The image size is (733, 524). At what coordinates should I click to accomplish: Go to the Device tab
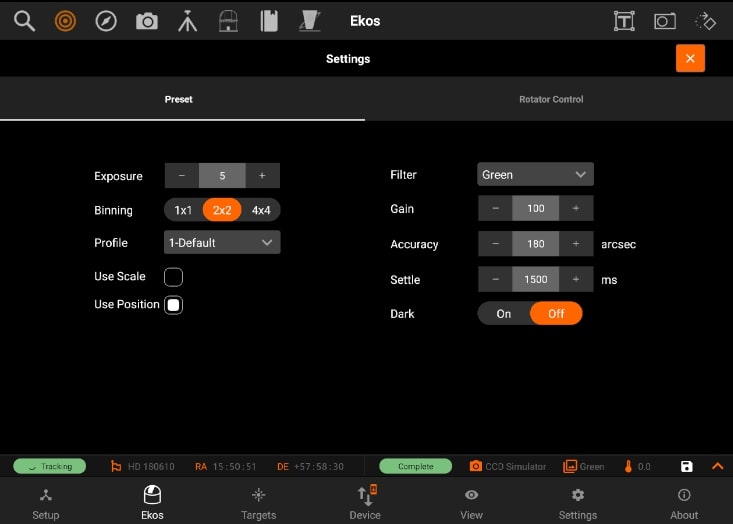pos(365,503)
